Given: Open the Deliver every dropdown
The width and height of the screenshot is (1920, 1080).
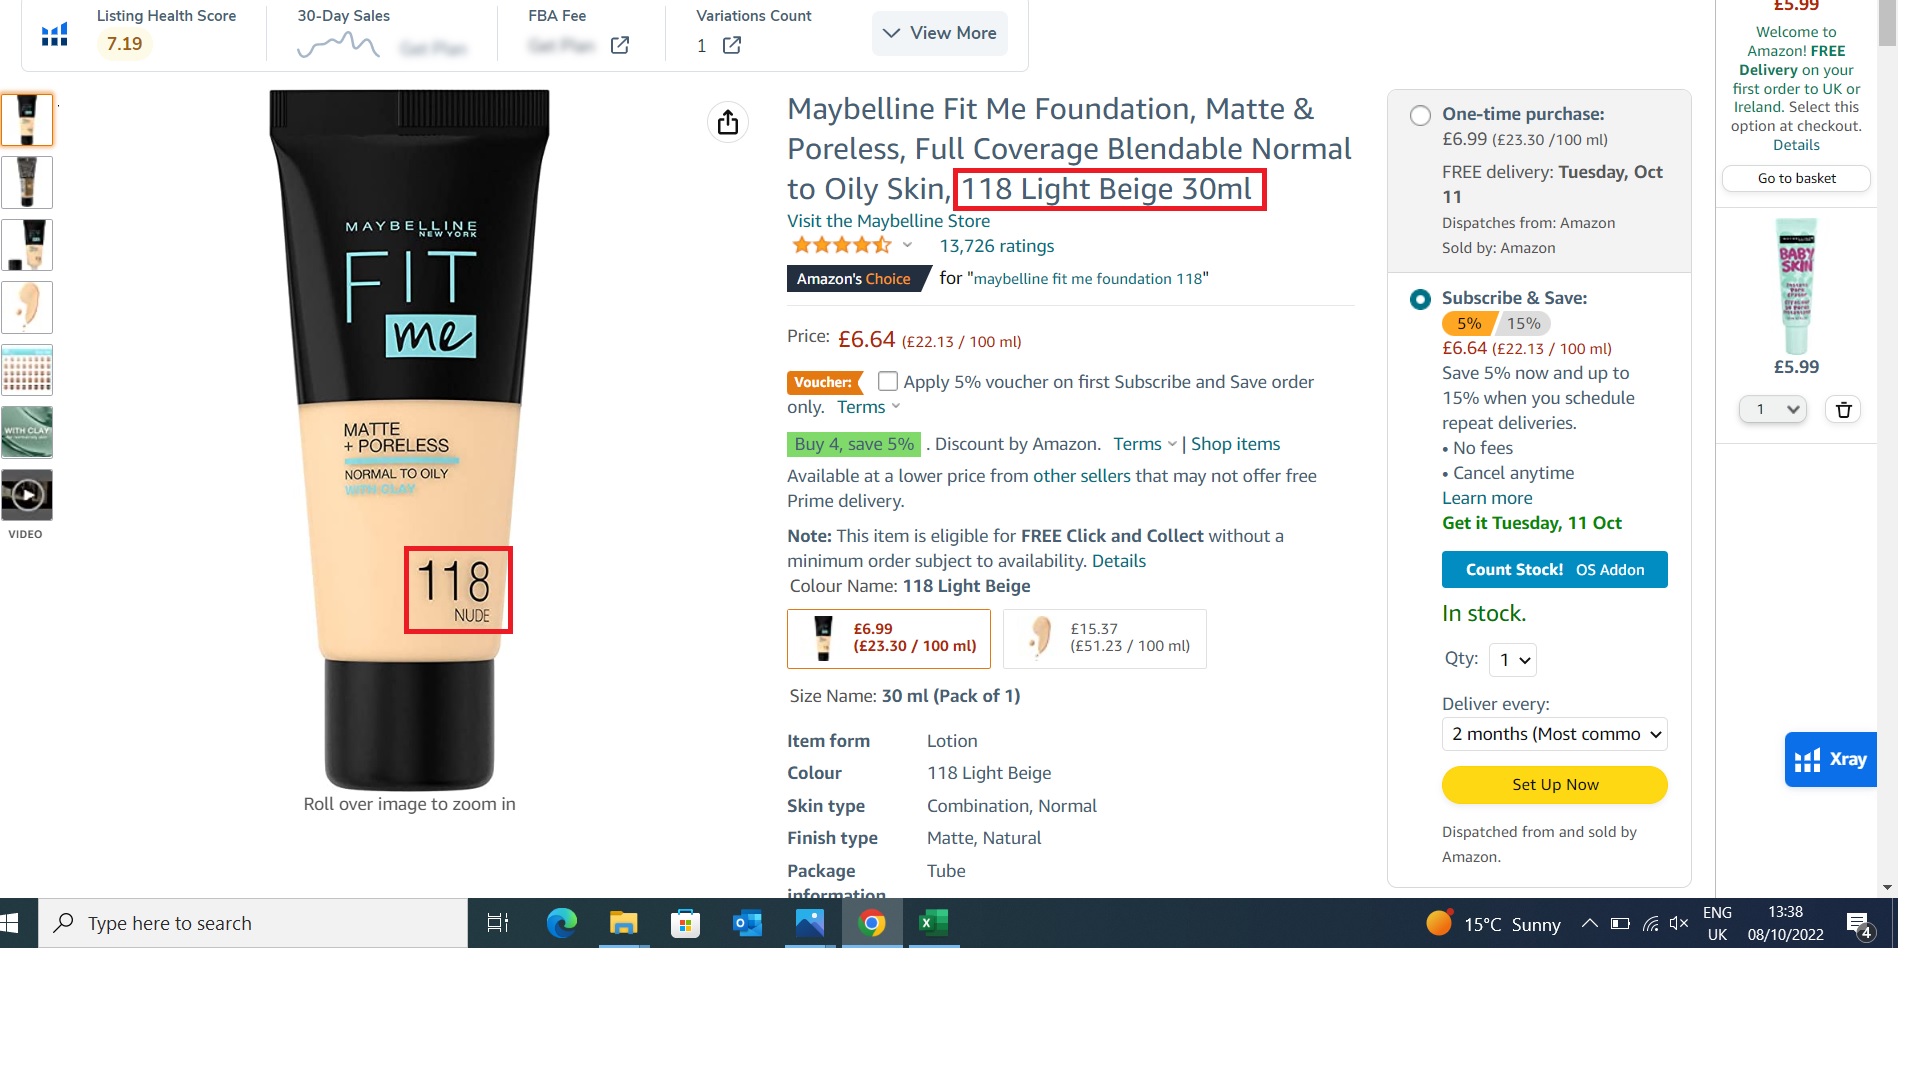Looking at the screenshot, I should 1554,733.
